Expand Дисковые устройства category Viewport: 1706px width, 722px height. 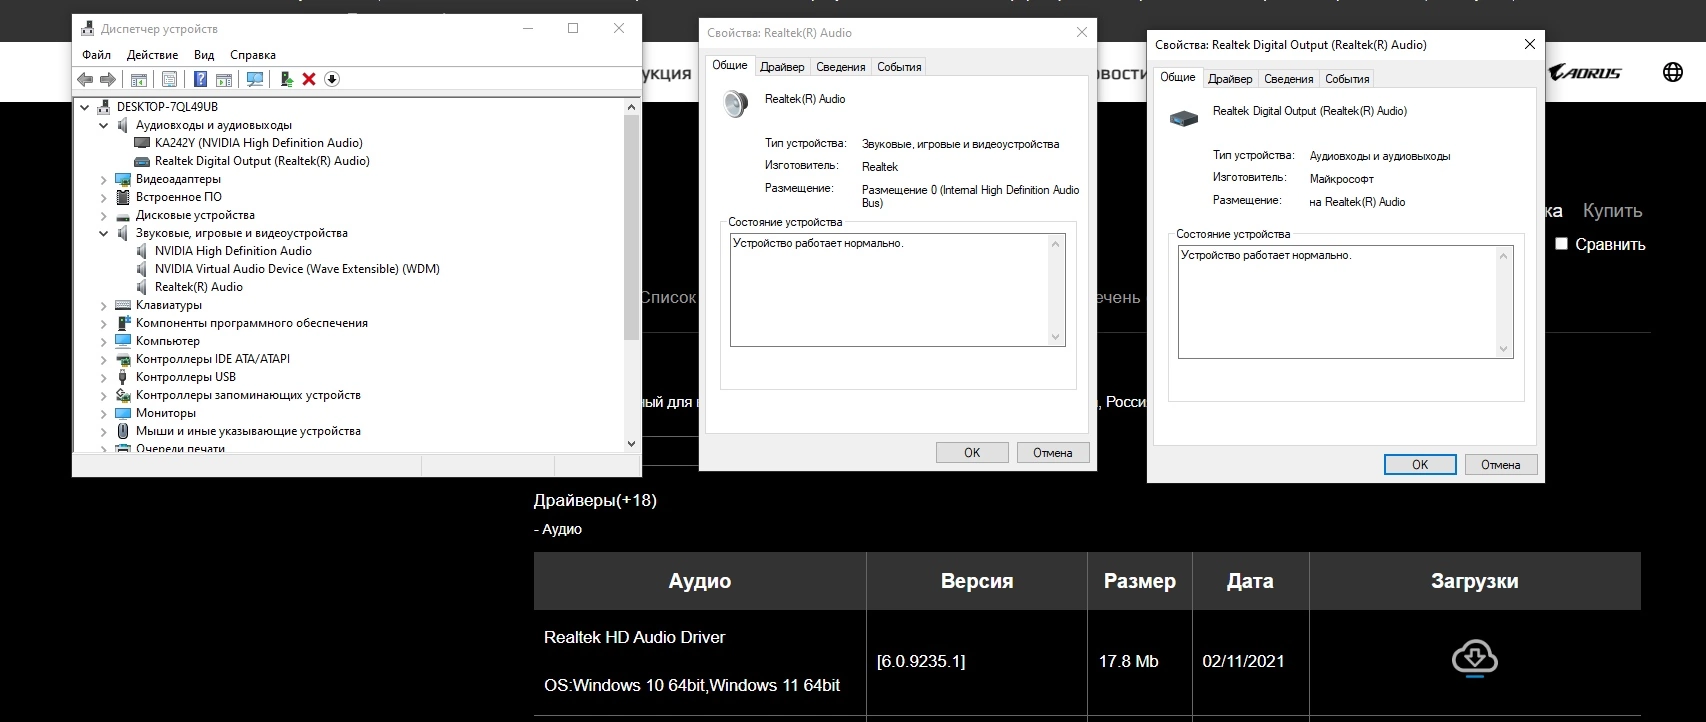(x=103, y=215)
